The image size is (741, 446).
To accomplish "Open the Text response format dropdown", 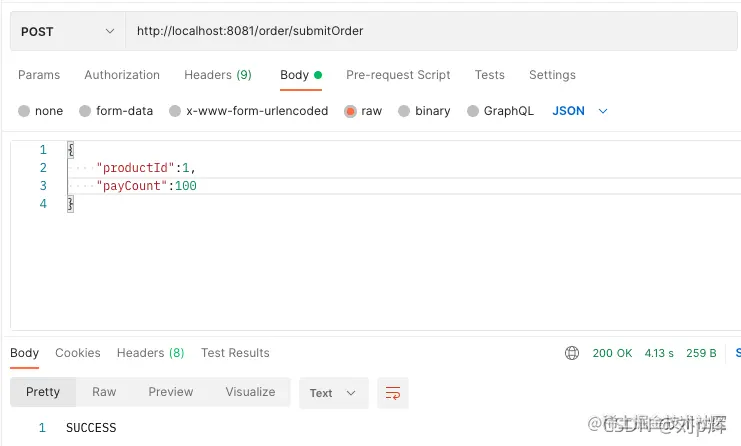I will point(334,393).
